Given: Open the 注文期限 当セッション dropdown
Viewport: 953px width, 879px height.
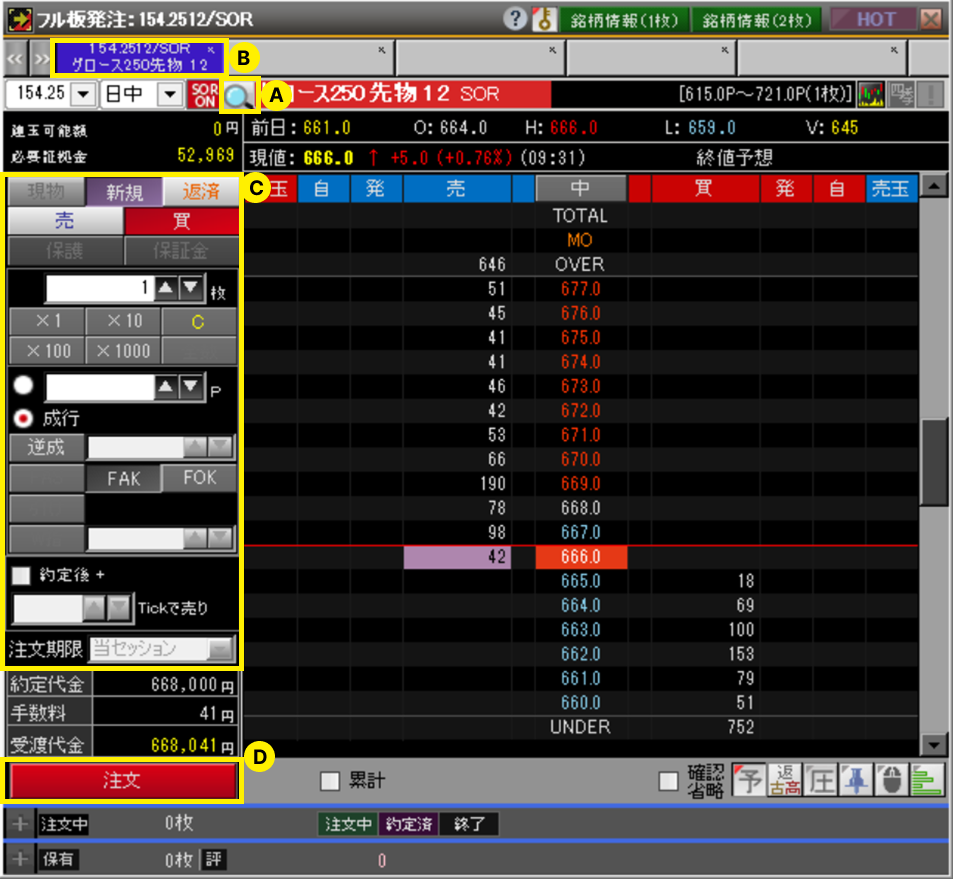Looking at the screenshot, I should pyautogui.click(x=219, y=649).
